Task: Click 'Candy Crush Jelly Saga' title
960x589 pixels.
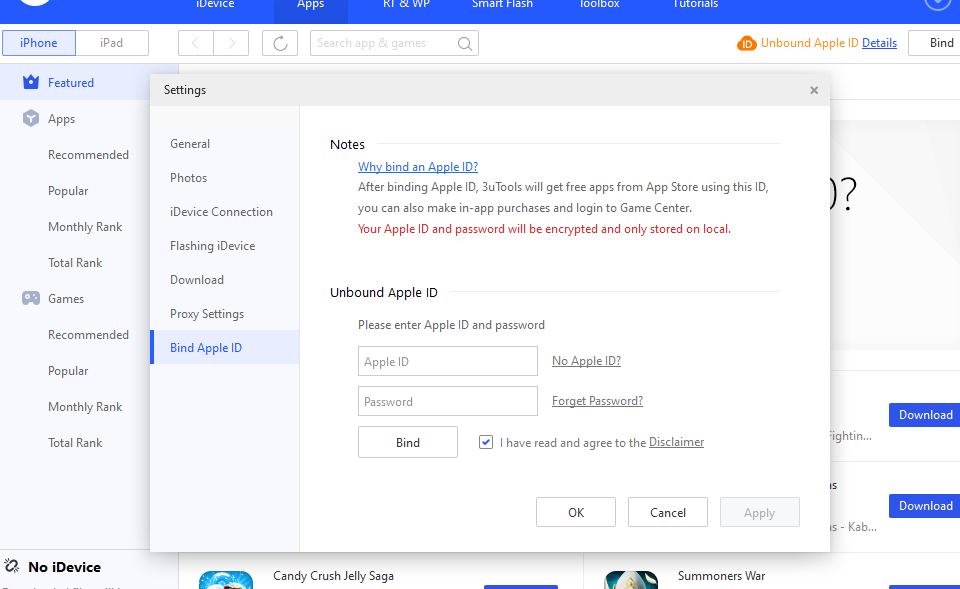Action: 333,576
